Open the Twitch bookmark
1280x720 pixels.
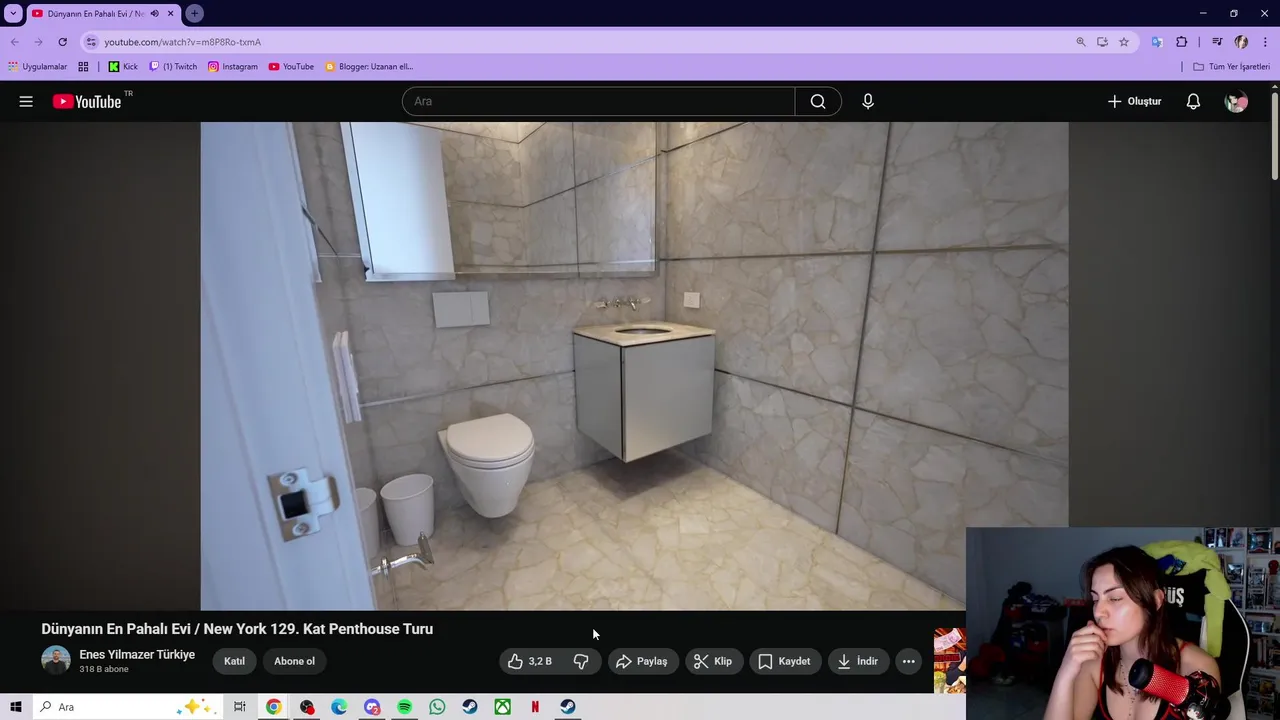click(173, 67)
